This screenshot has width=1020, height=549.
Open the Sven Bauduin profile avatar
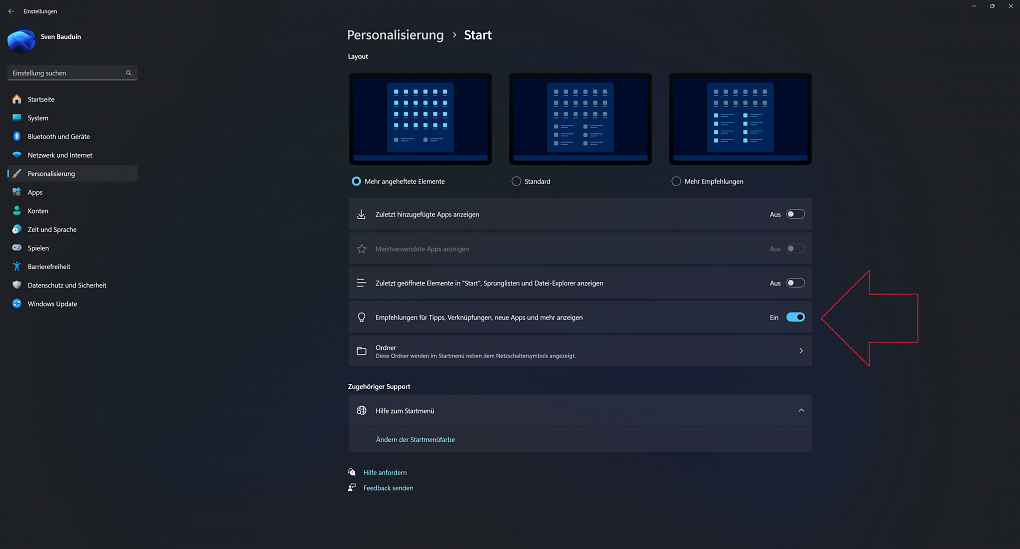21,40
